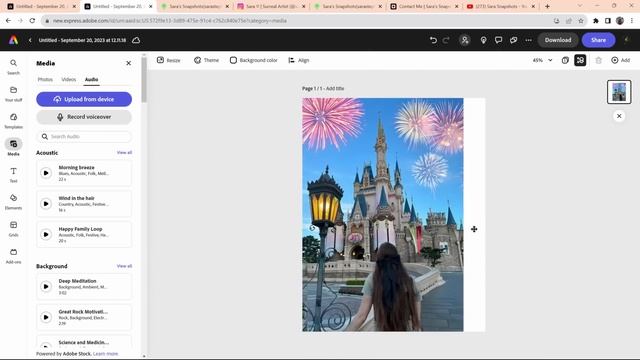Select the castle image on canvas
The height and width of the screenshot is (360, 640).
(382, 215)
